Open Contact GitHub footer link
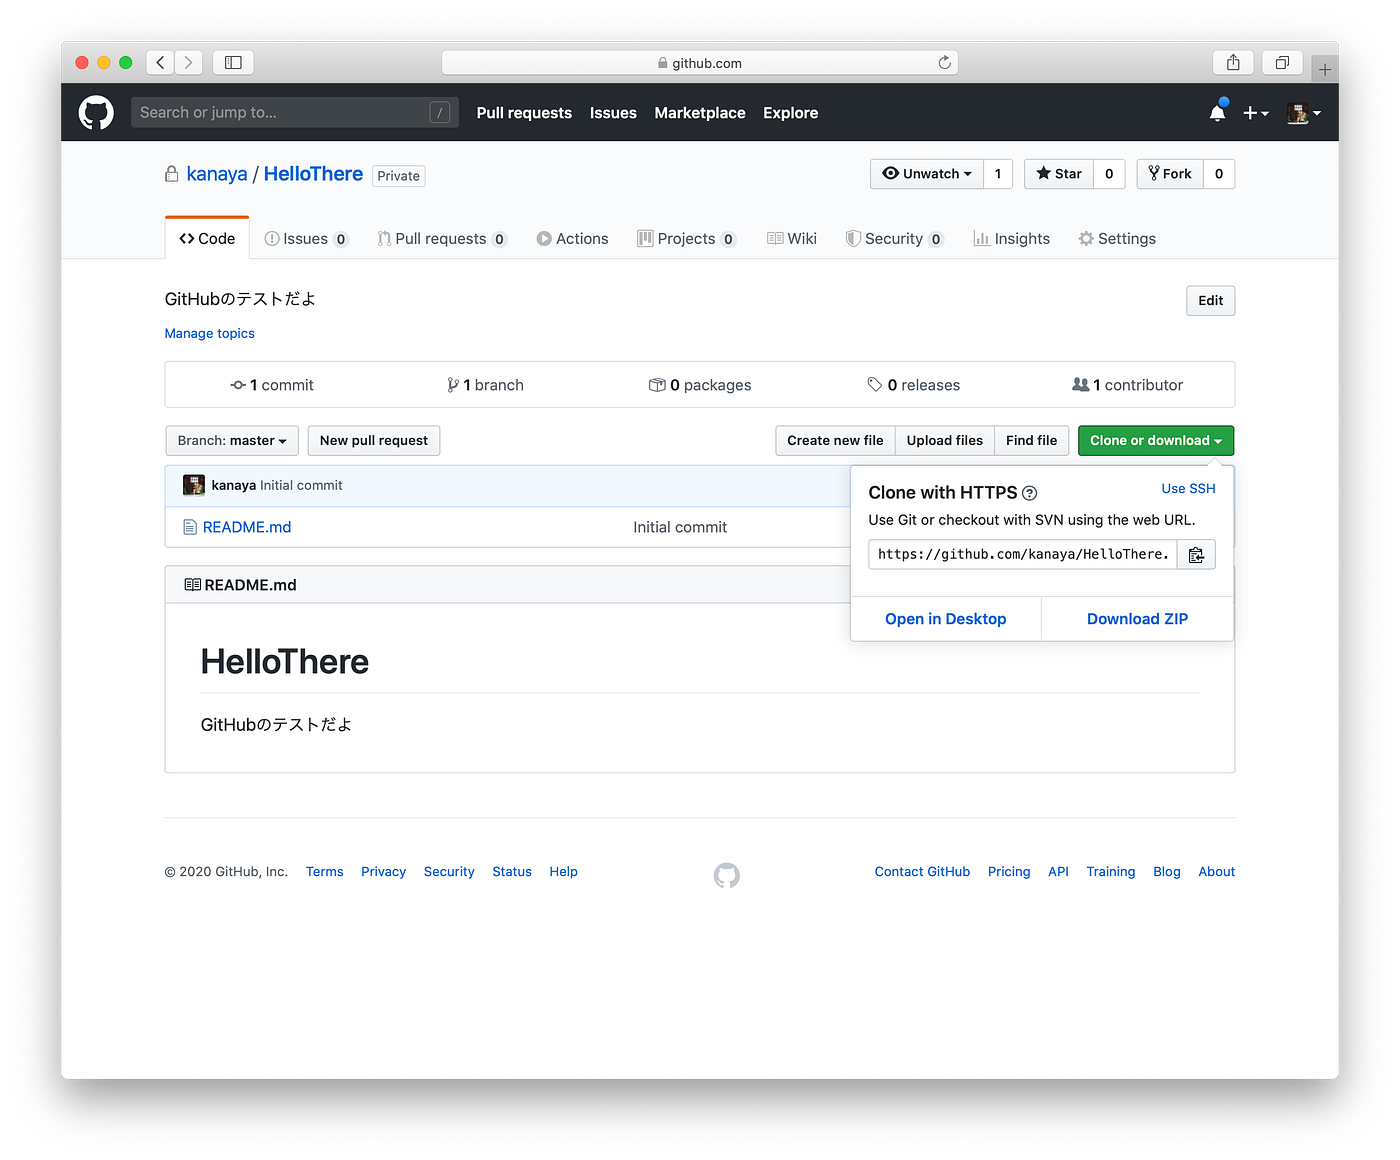Viewport: 1400px width, 1160px height. pos(922,872)
